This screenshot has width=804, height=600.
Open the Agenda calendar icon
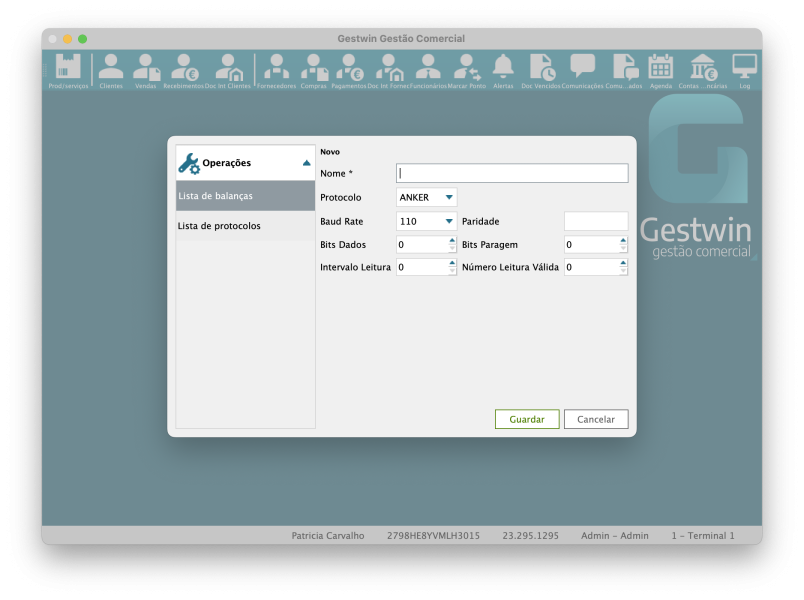pos(661,68)
